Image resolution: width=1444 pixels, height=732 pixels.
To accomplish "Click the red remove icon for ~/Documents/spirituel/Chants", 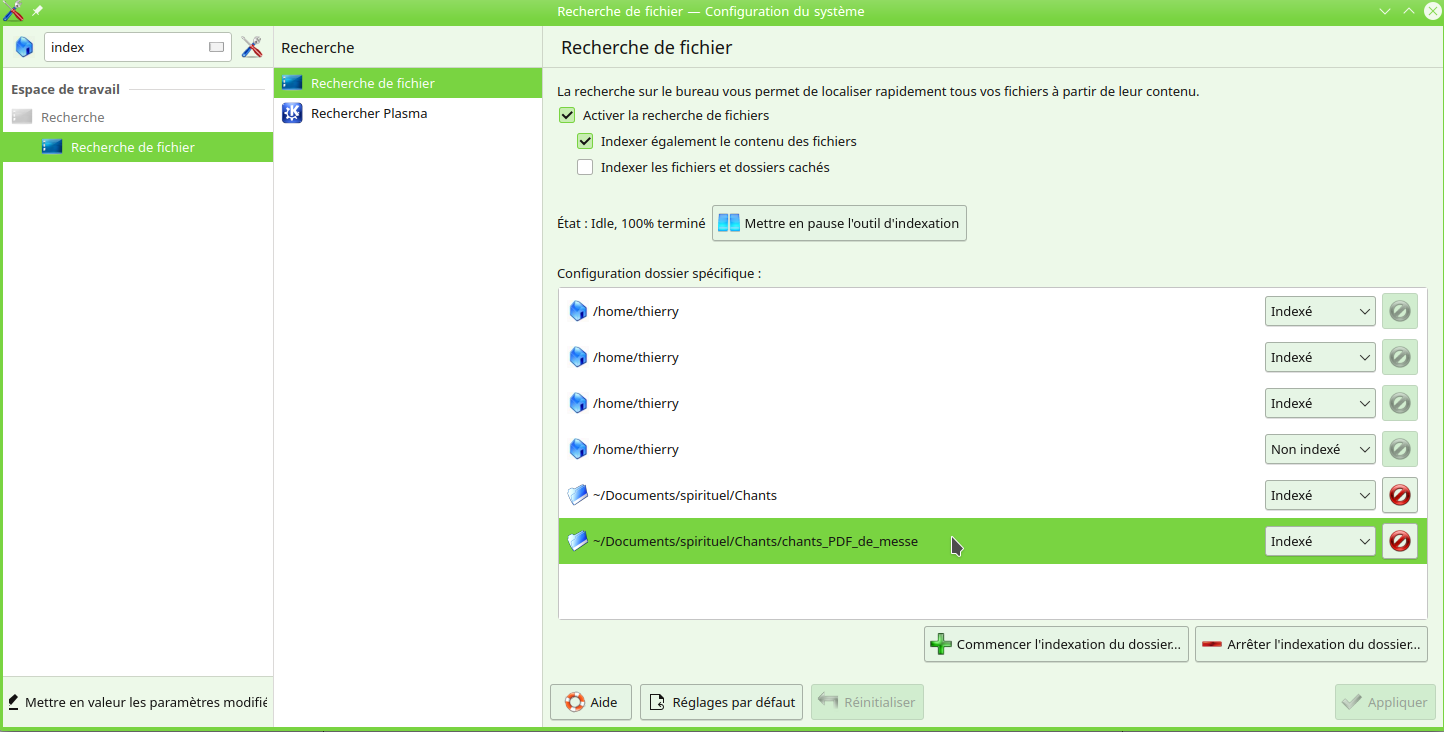I will point(1399,495).
